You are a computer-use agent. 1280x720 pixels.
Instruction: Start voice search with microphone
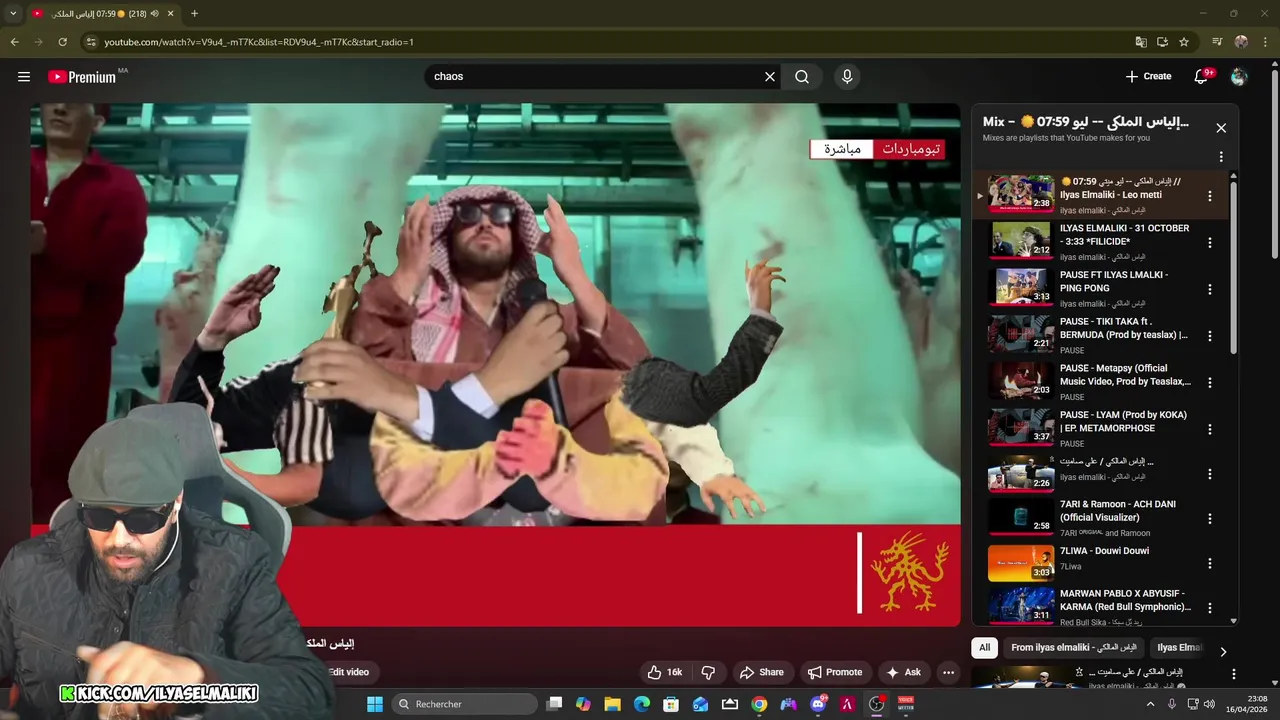[x=847, y=76]
